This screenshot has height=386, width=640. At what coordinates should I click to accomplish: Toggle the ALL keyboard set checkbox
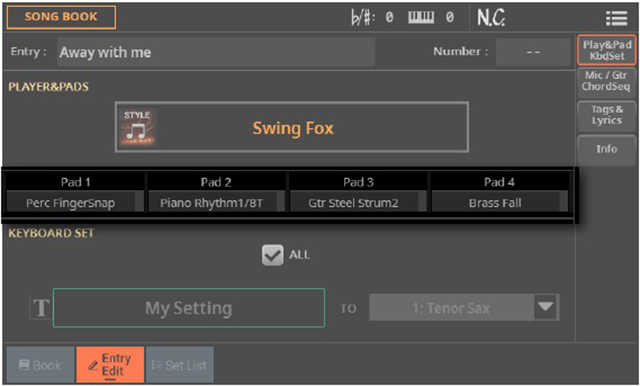pos(272,255)
